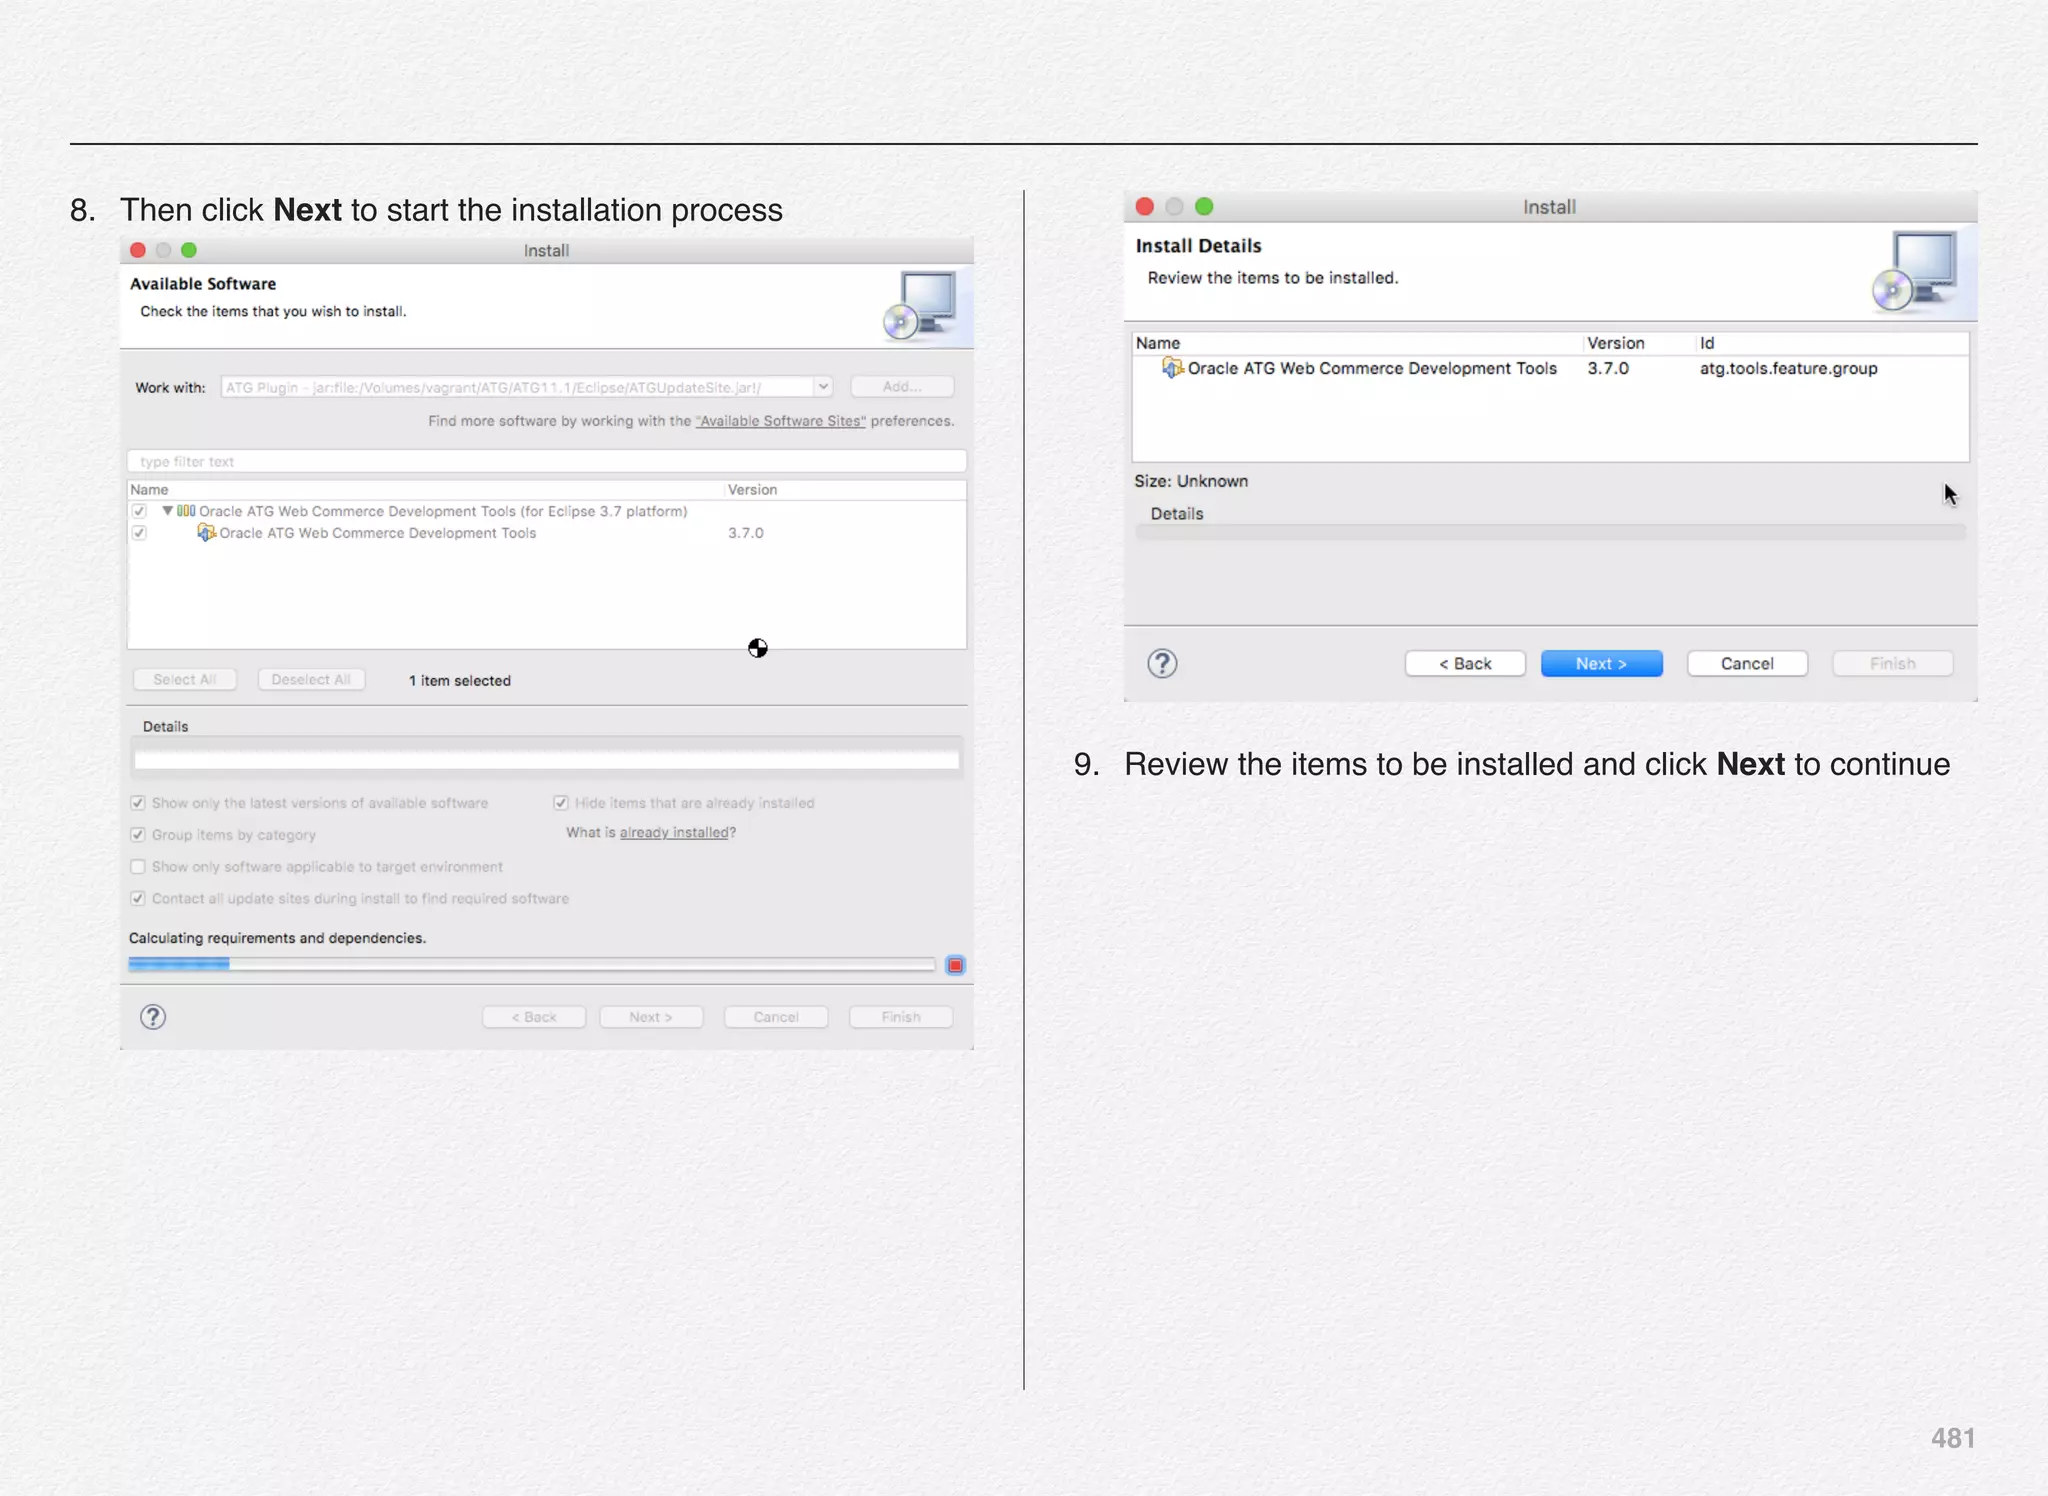Click Cancel in Install Details dialog
The image size is (2048, 1496).
[1747, 664]
